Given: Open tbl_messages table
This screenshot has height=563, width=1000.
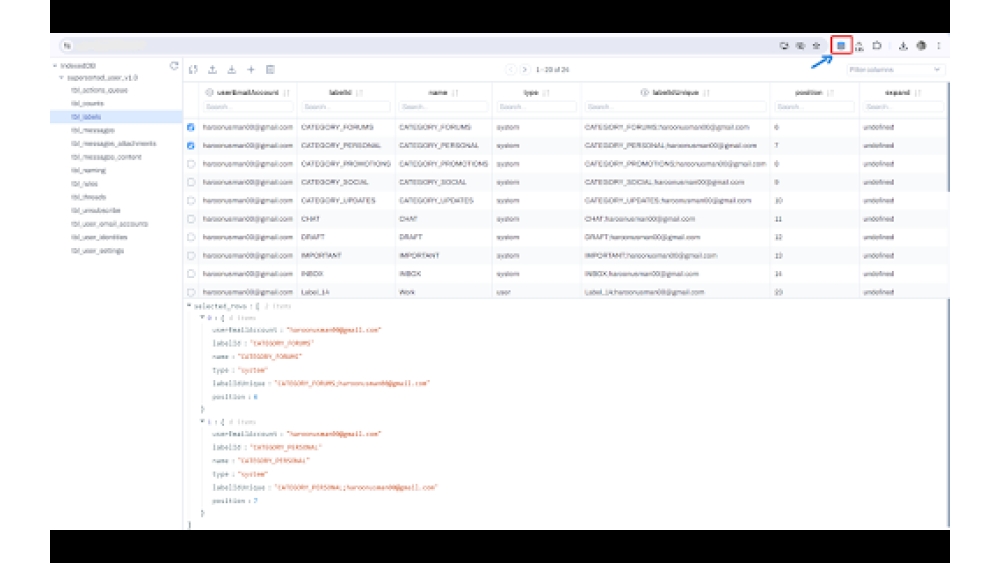Looking at the screenshot, I should point(93,130).
